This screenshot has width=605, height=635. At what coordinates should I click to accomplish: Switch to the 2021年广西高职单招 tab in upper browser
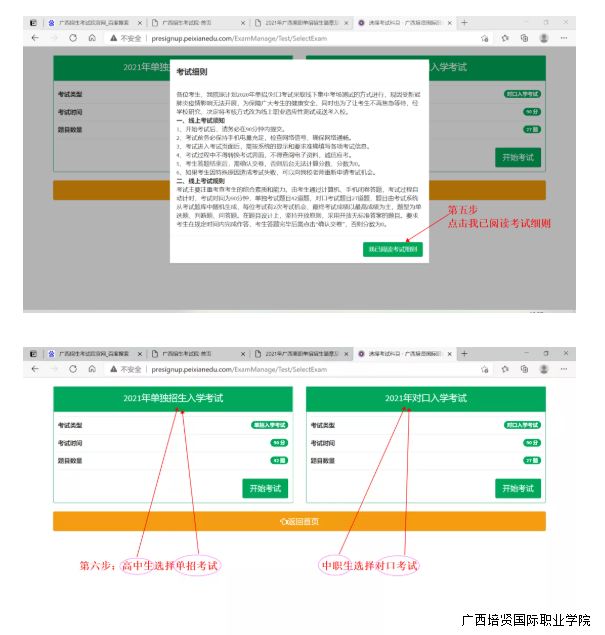click(300, 21)
